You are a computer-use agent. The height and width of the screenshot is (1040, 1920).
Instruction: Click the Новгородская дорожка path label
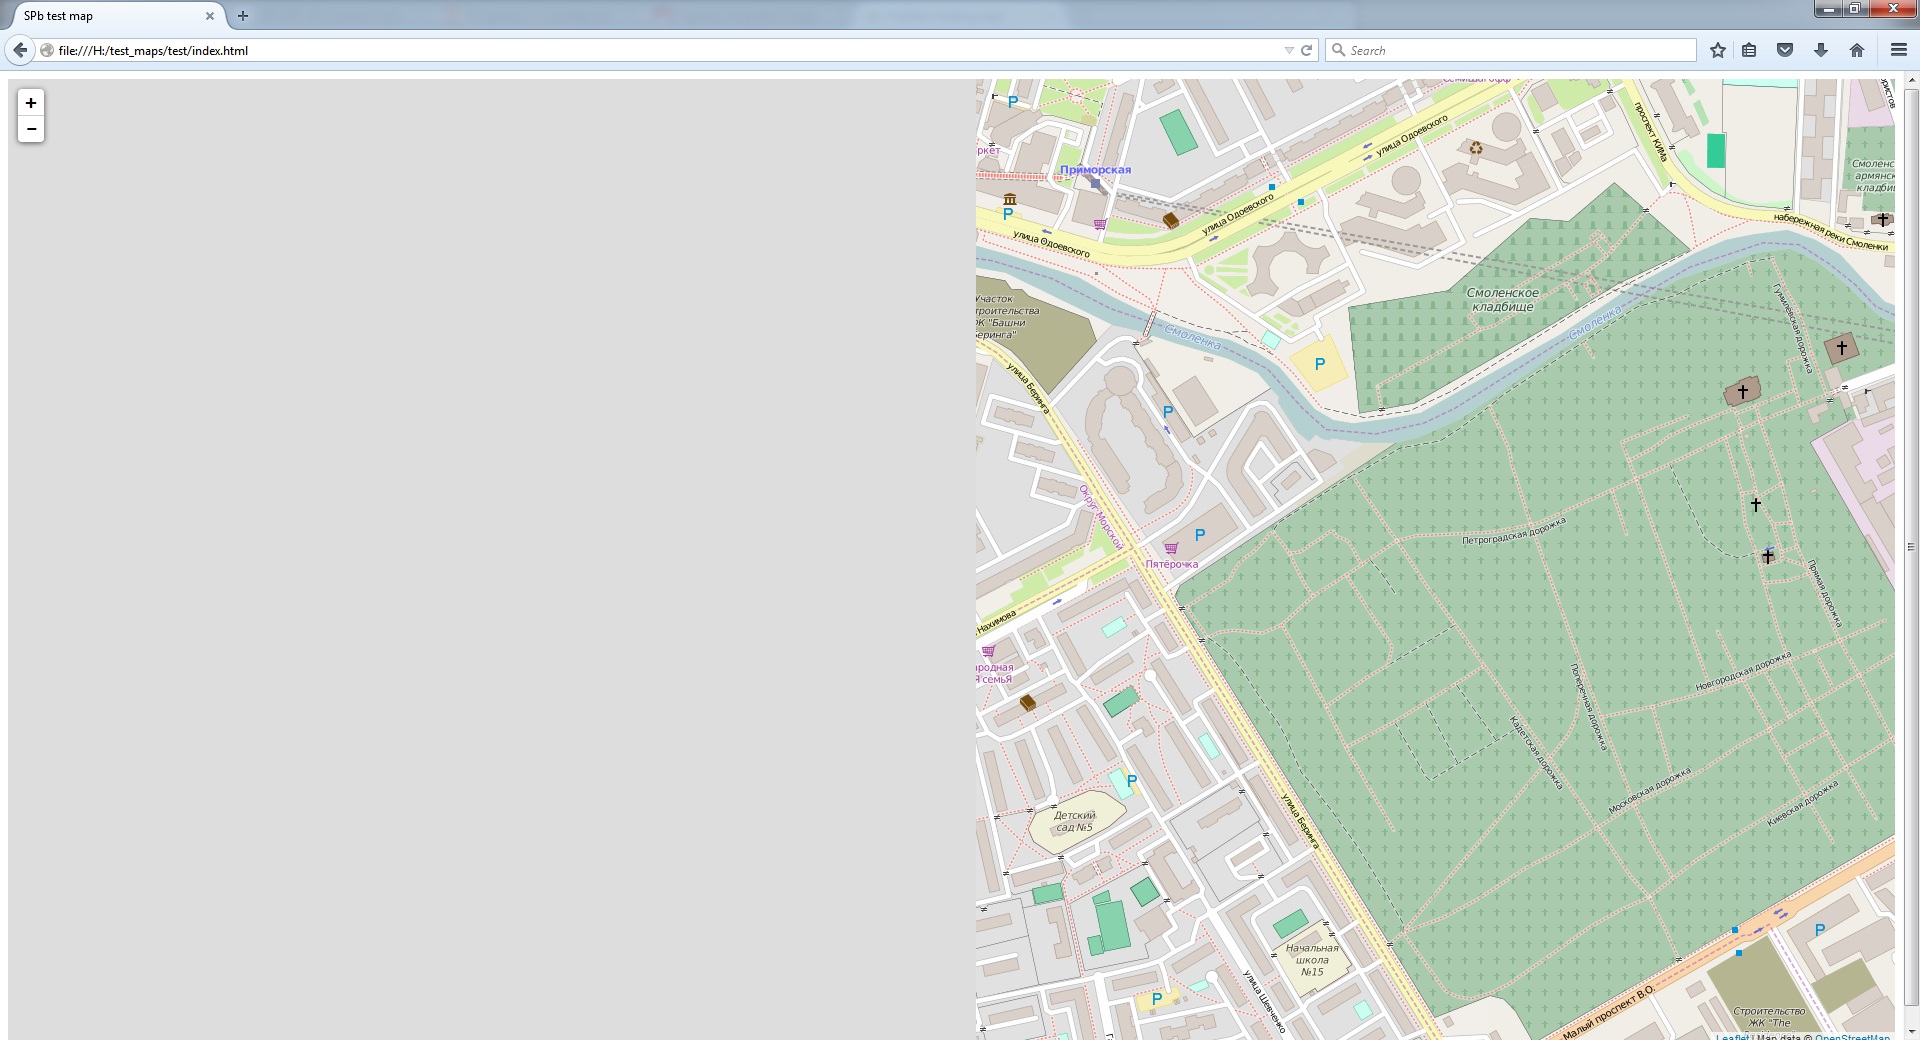[1744, 672]
